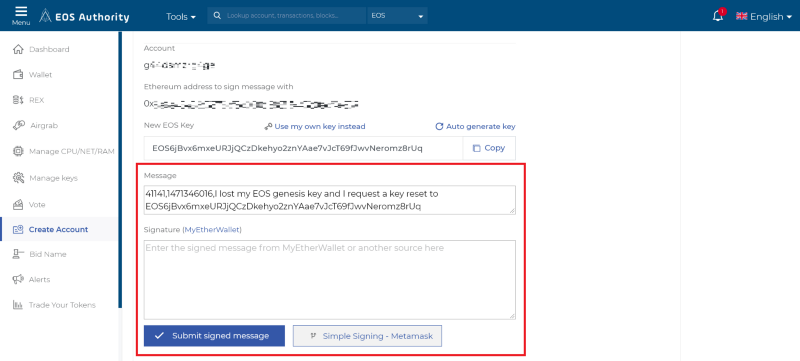Click the search magnifier icon

[217, 16]
